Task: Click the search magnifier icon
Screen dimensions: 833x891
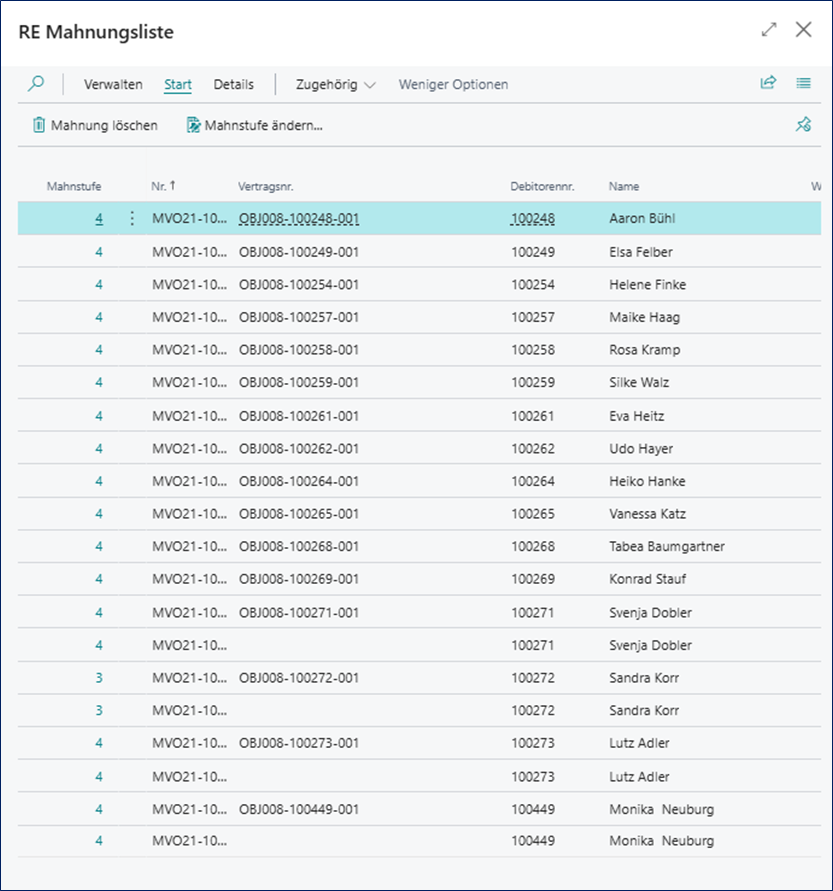Action: (36, 84)
